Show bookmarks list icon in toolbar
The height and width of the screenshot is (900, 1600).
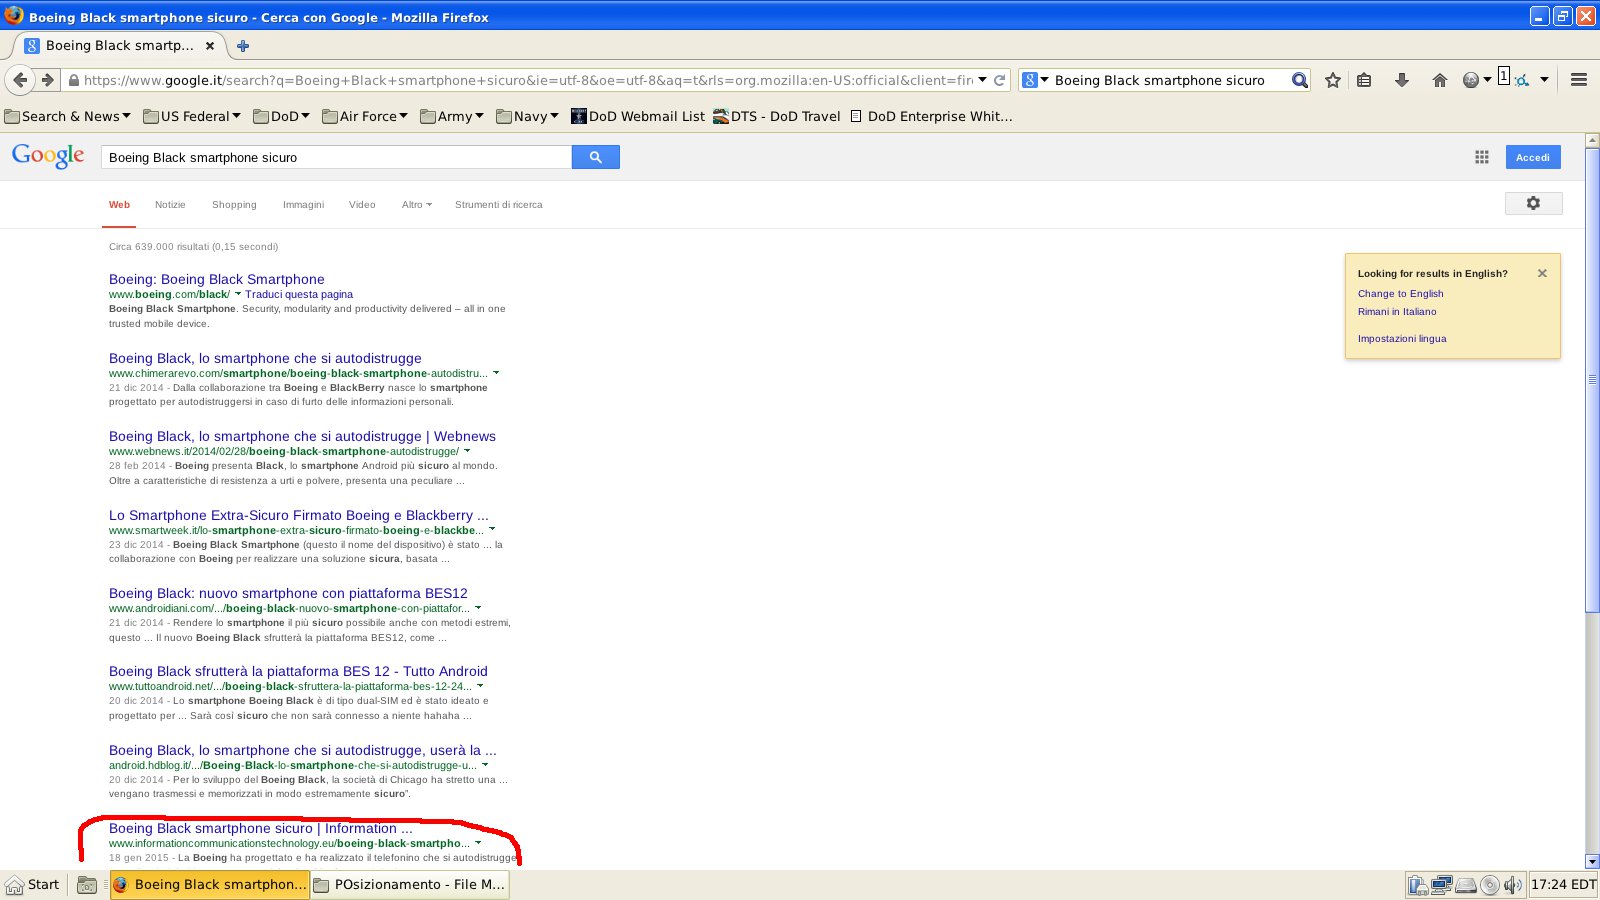(1364, 80)
